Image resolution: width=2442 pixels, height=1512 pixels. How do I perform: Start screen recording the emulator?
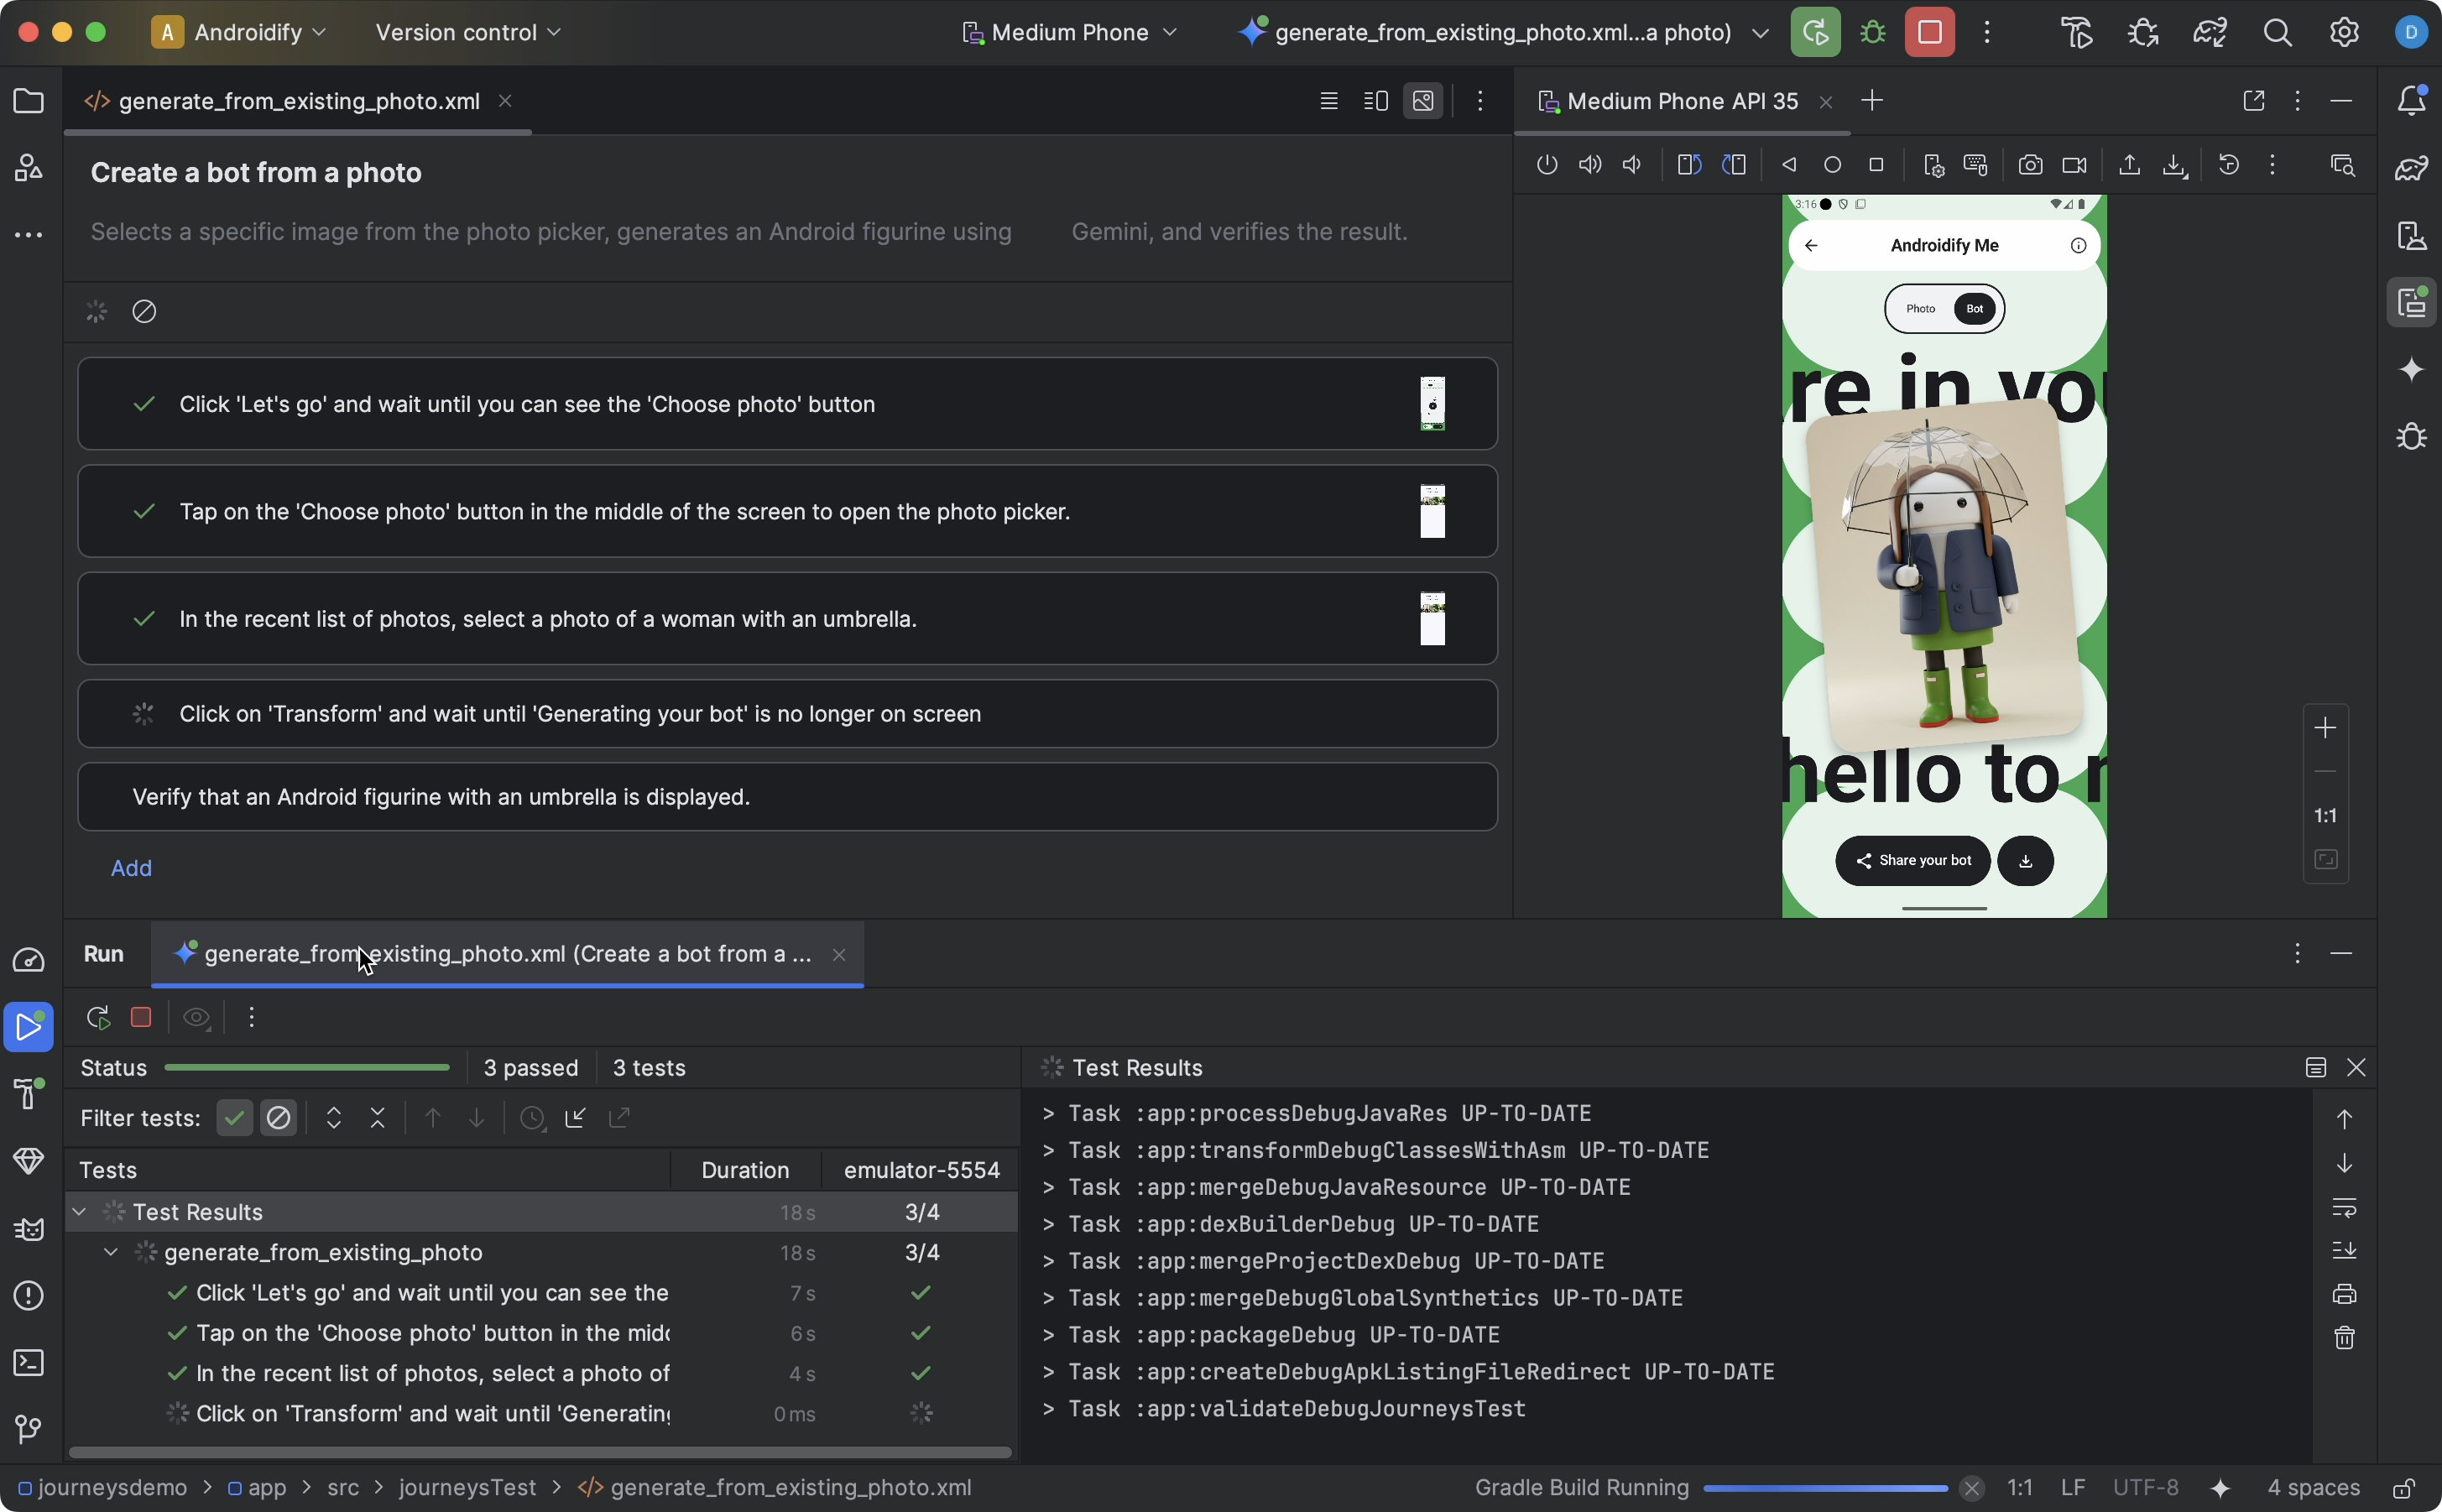point(2076,165)
